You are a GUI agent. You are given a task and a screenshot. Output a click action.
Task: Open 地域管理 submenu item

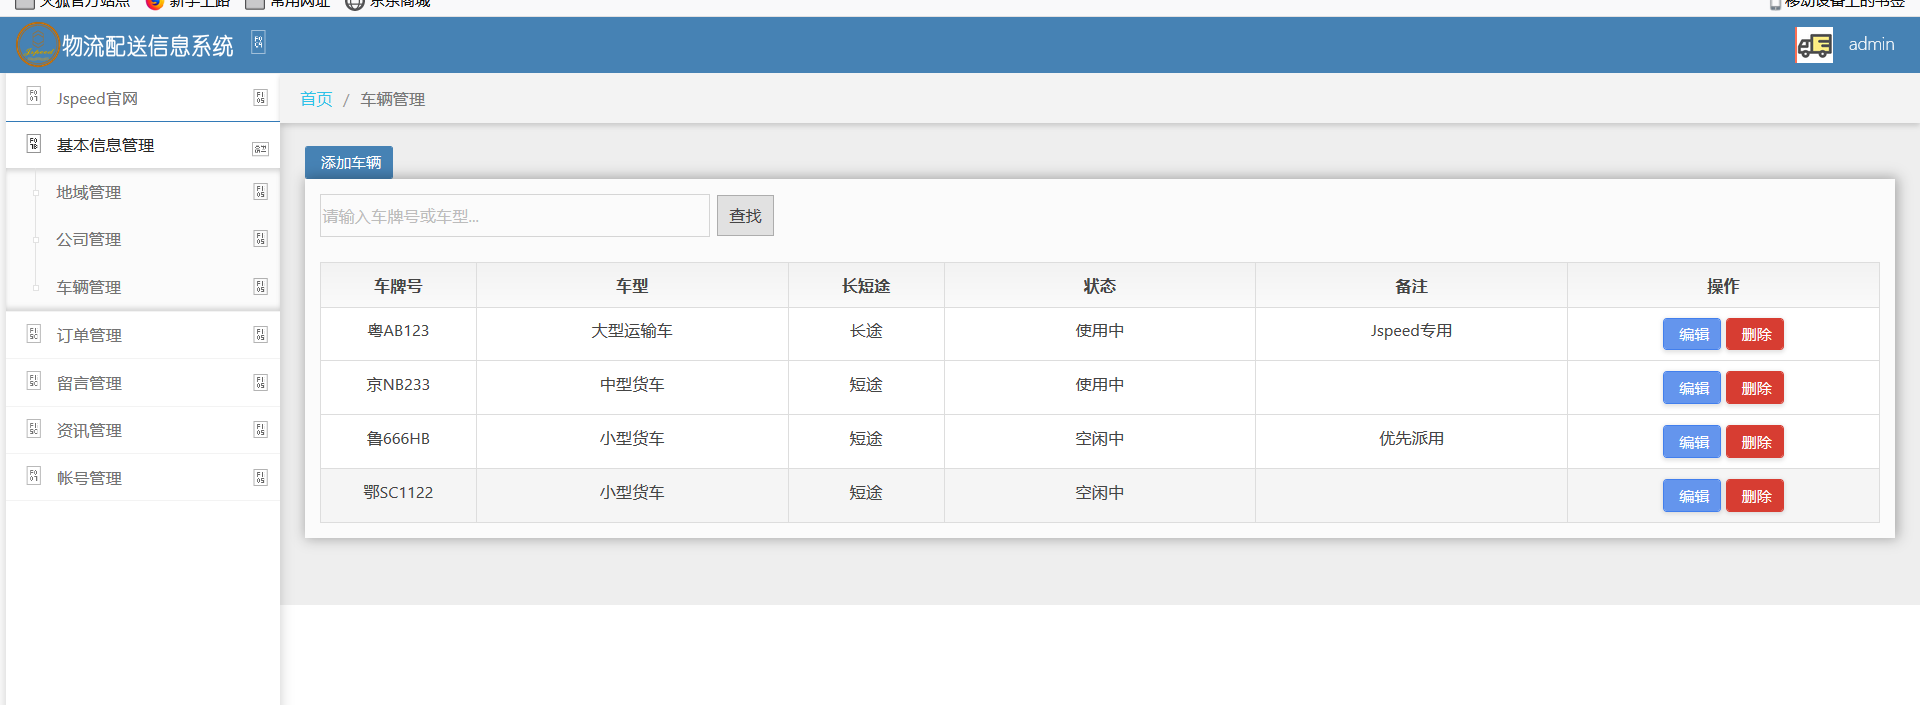pos(143,192)
